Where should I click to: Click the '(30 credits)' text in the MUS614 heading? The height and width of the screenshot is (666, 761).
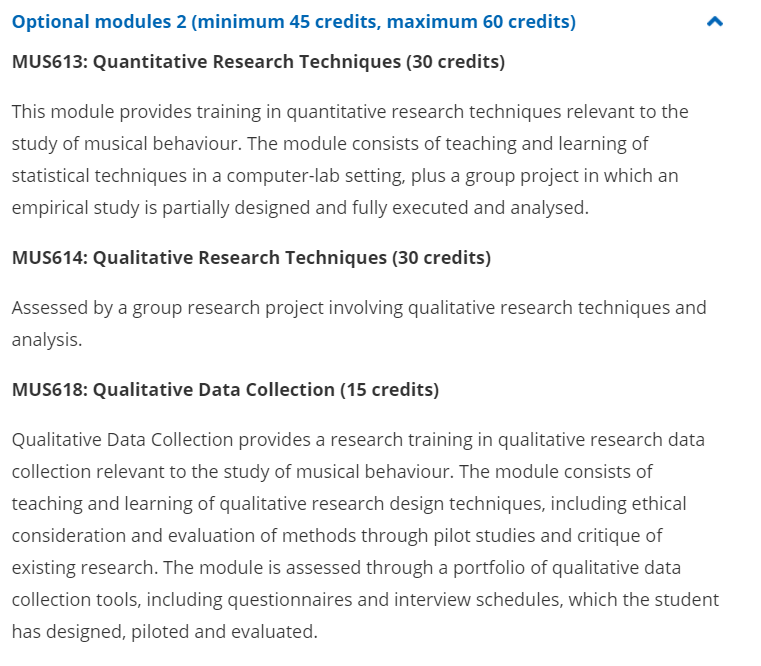click(x=441, y=258)
